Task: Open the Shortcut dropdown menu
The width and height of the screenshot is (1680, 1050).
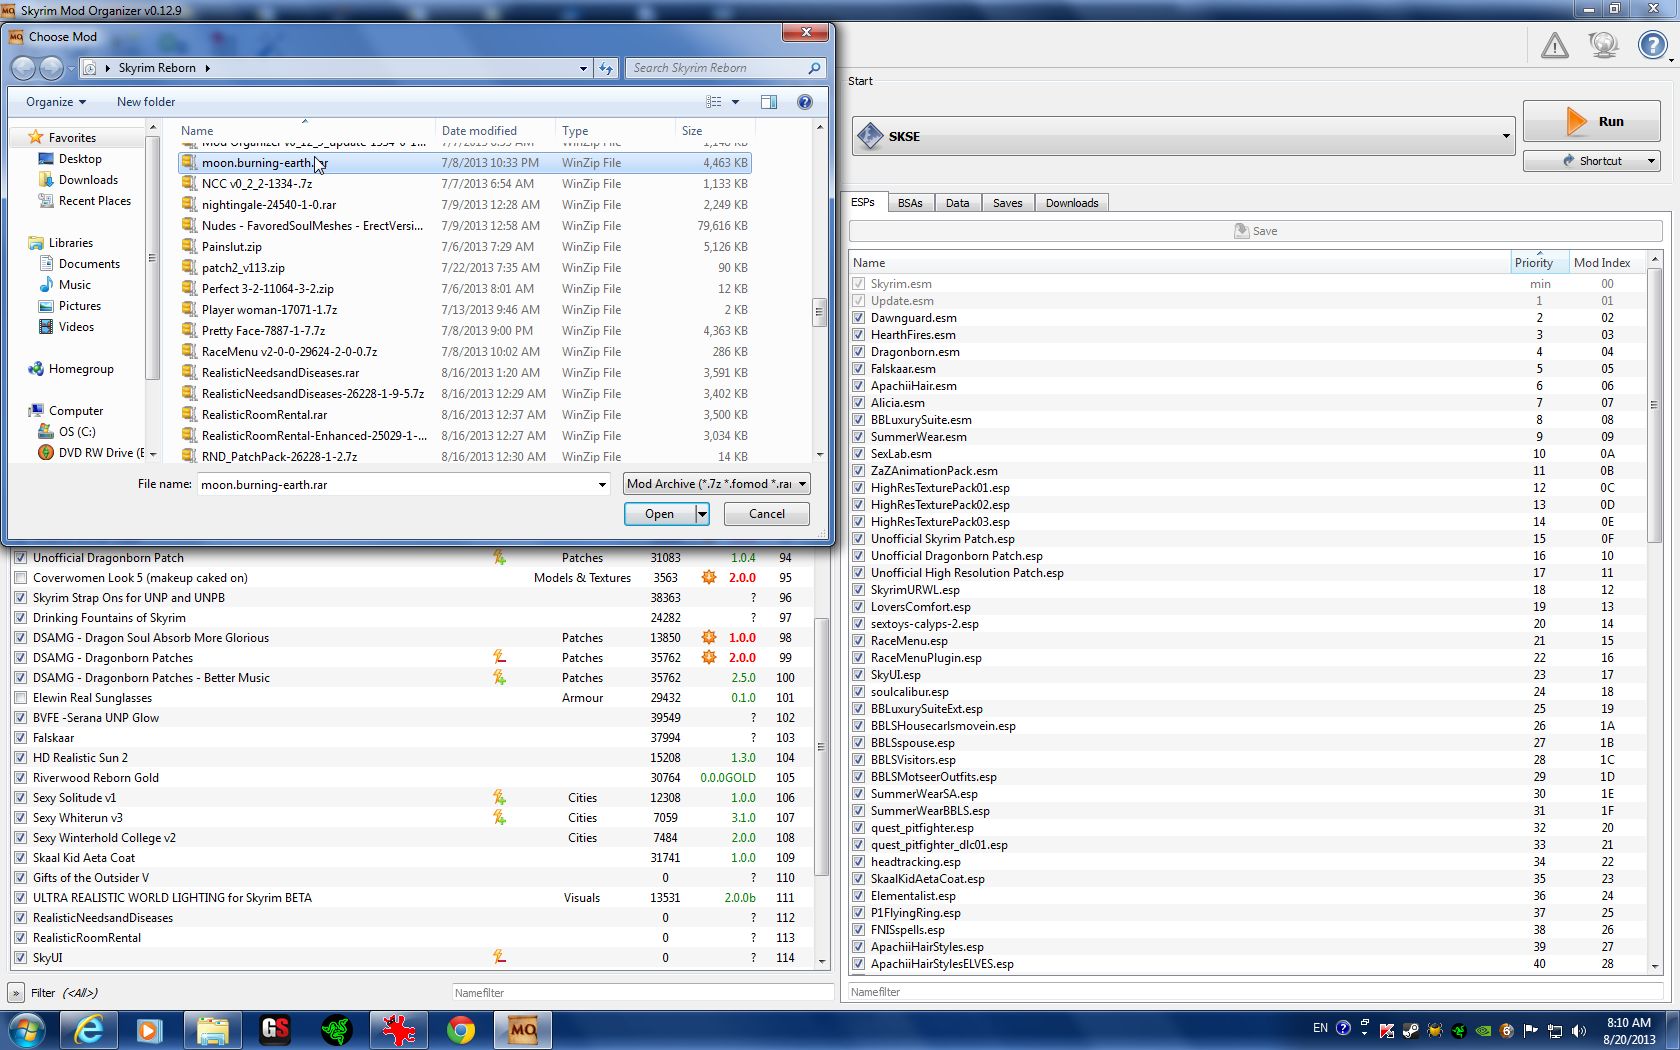Action: coord(1650,161)
